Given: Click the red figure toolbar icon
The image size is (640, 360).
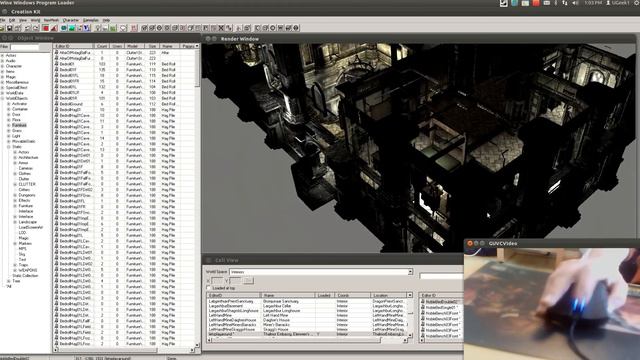Looking at the screenshot, I should pyautogui.click(x=133, y=28).
